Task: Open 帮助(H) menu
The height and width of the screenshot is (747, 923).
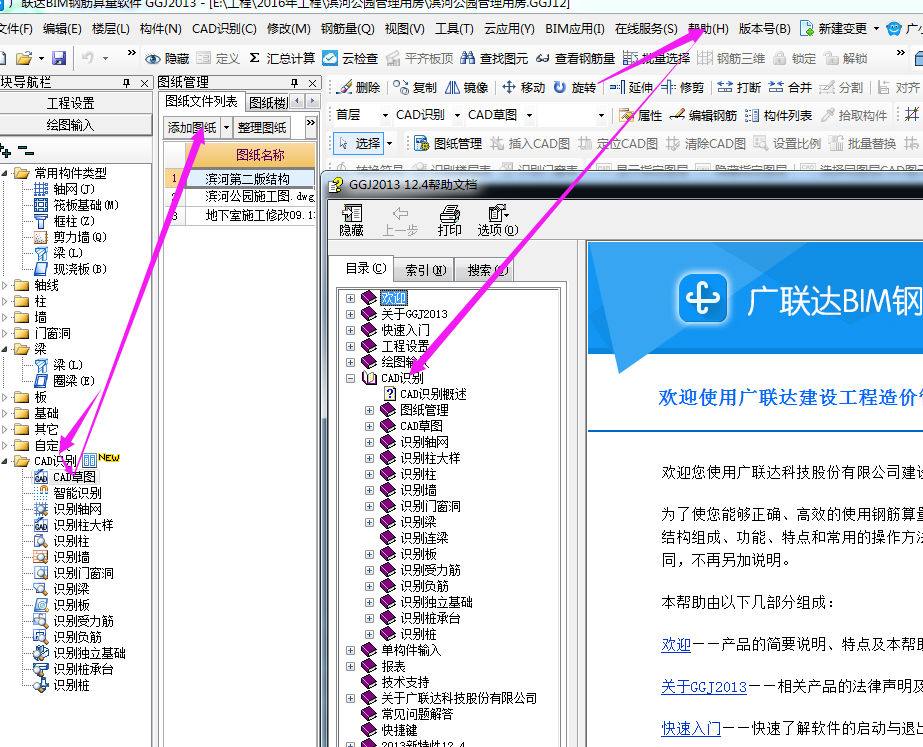Action: 708,28
